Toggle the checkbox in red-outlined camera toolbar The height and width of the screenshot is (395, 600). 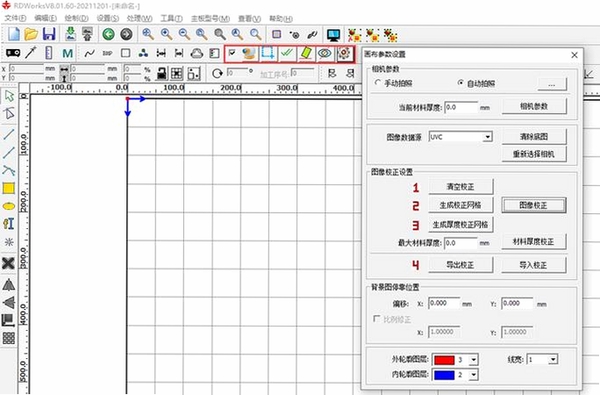(x=232, y=52)
